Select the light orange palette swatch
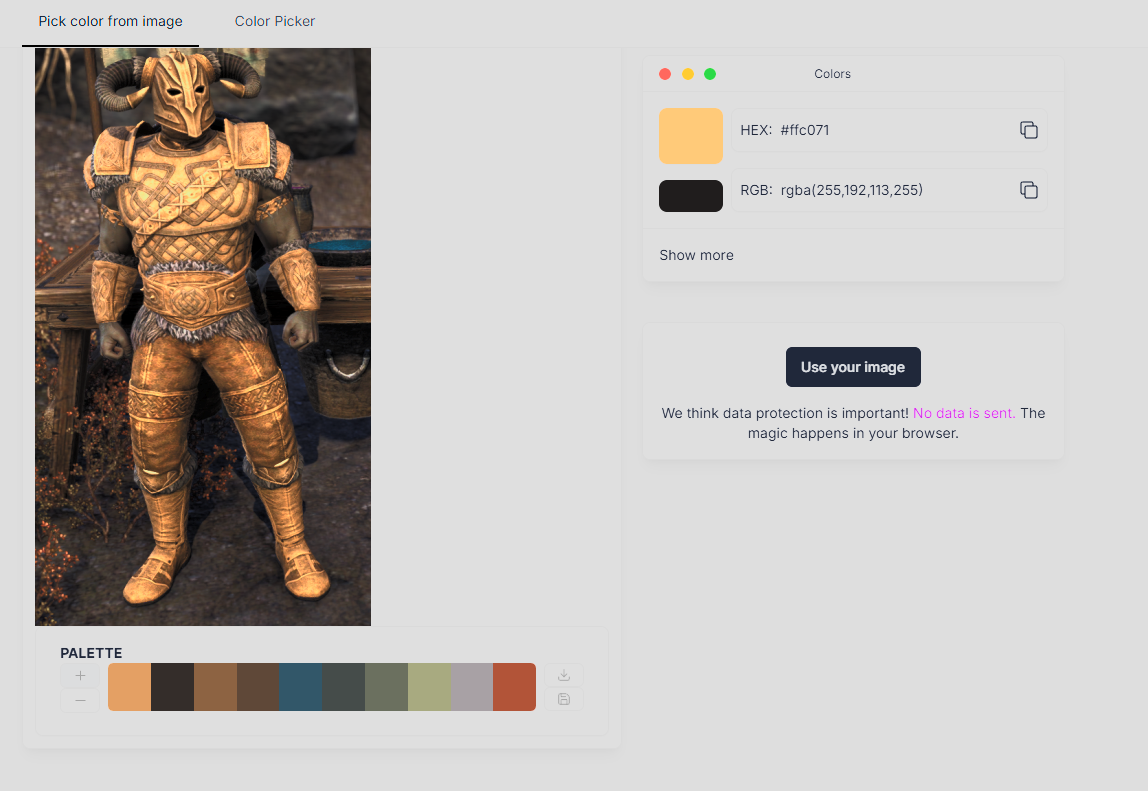 (130, 687)
